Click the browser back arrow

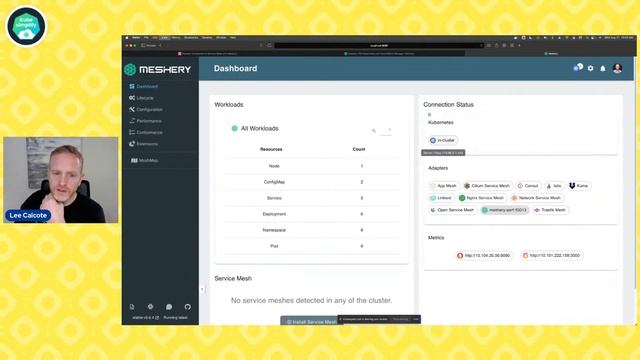(160, 46)
